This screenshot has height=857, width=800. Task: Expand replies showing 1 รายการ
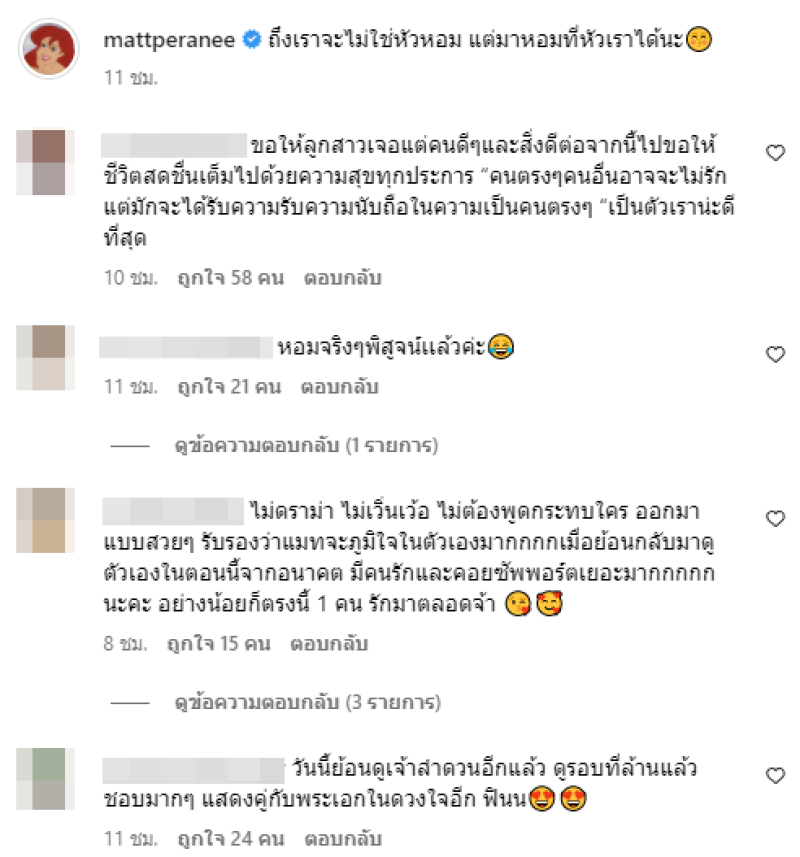[x=306, y=445]
